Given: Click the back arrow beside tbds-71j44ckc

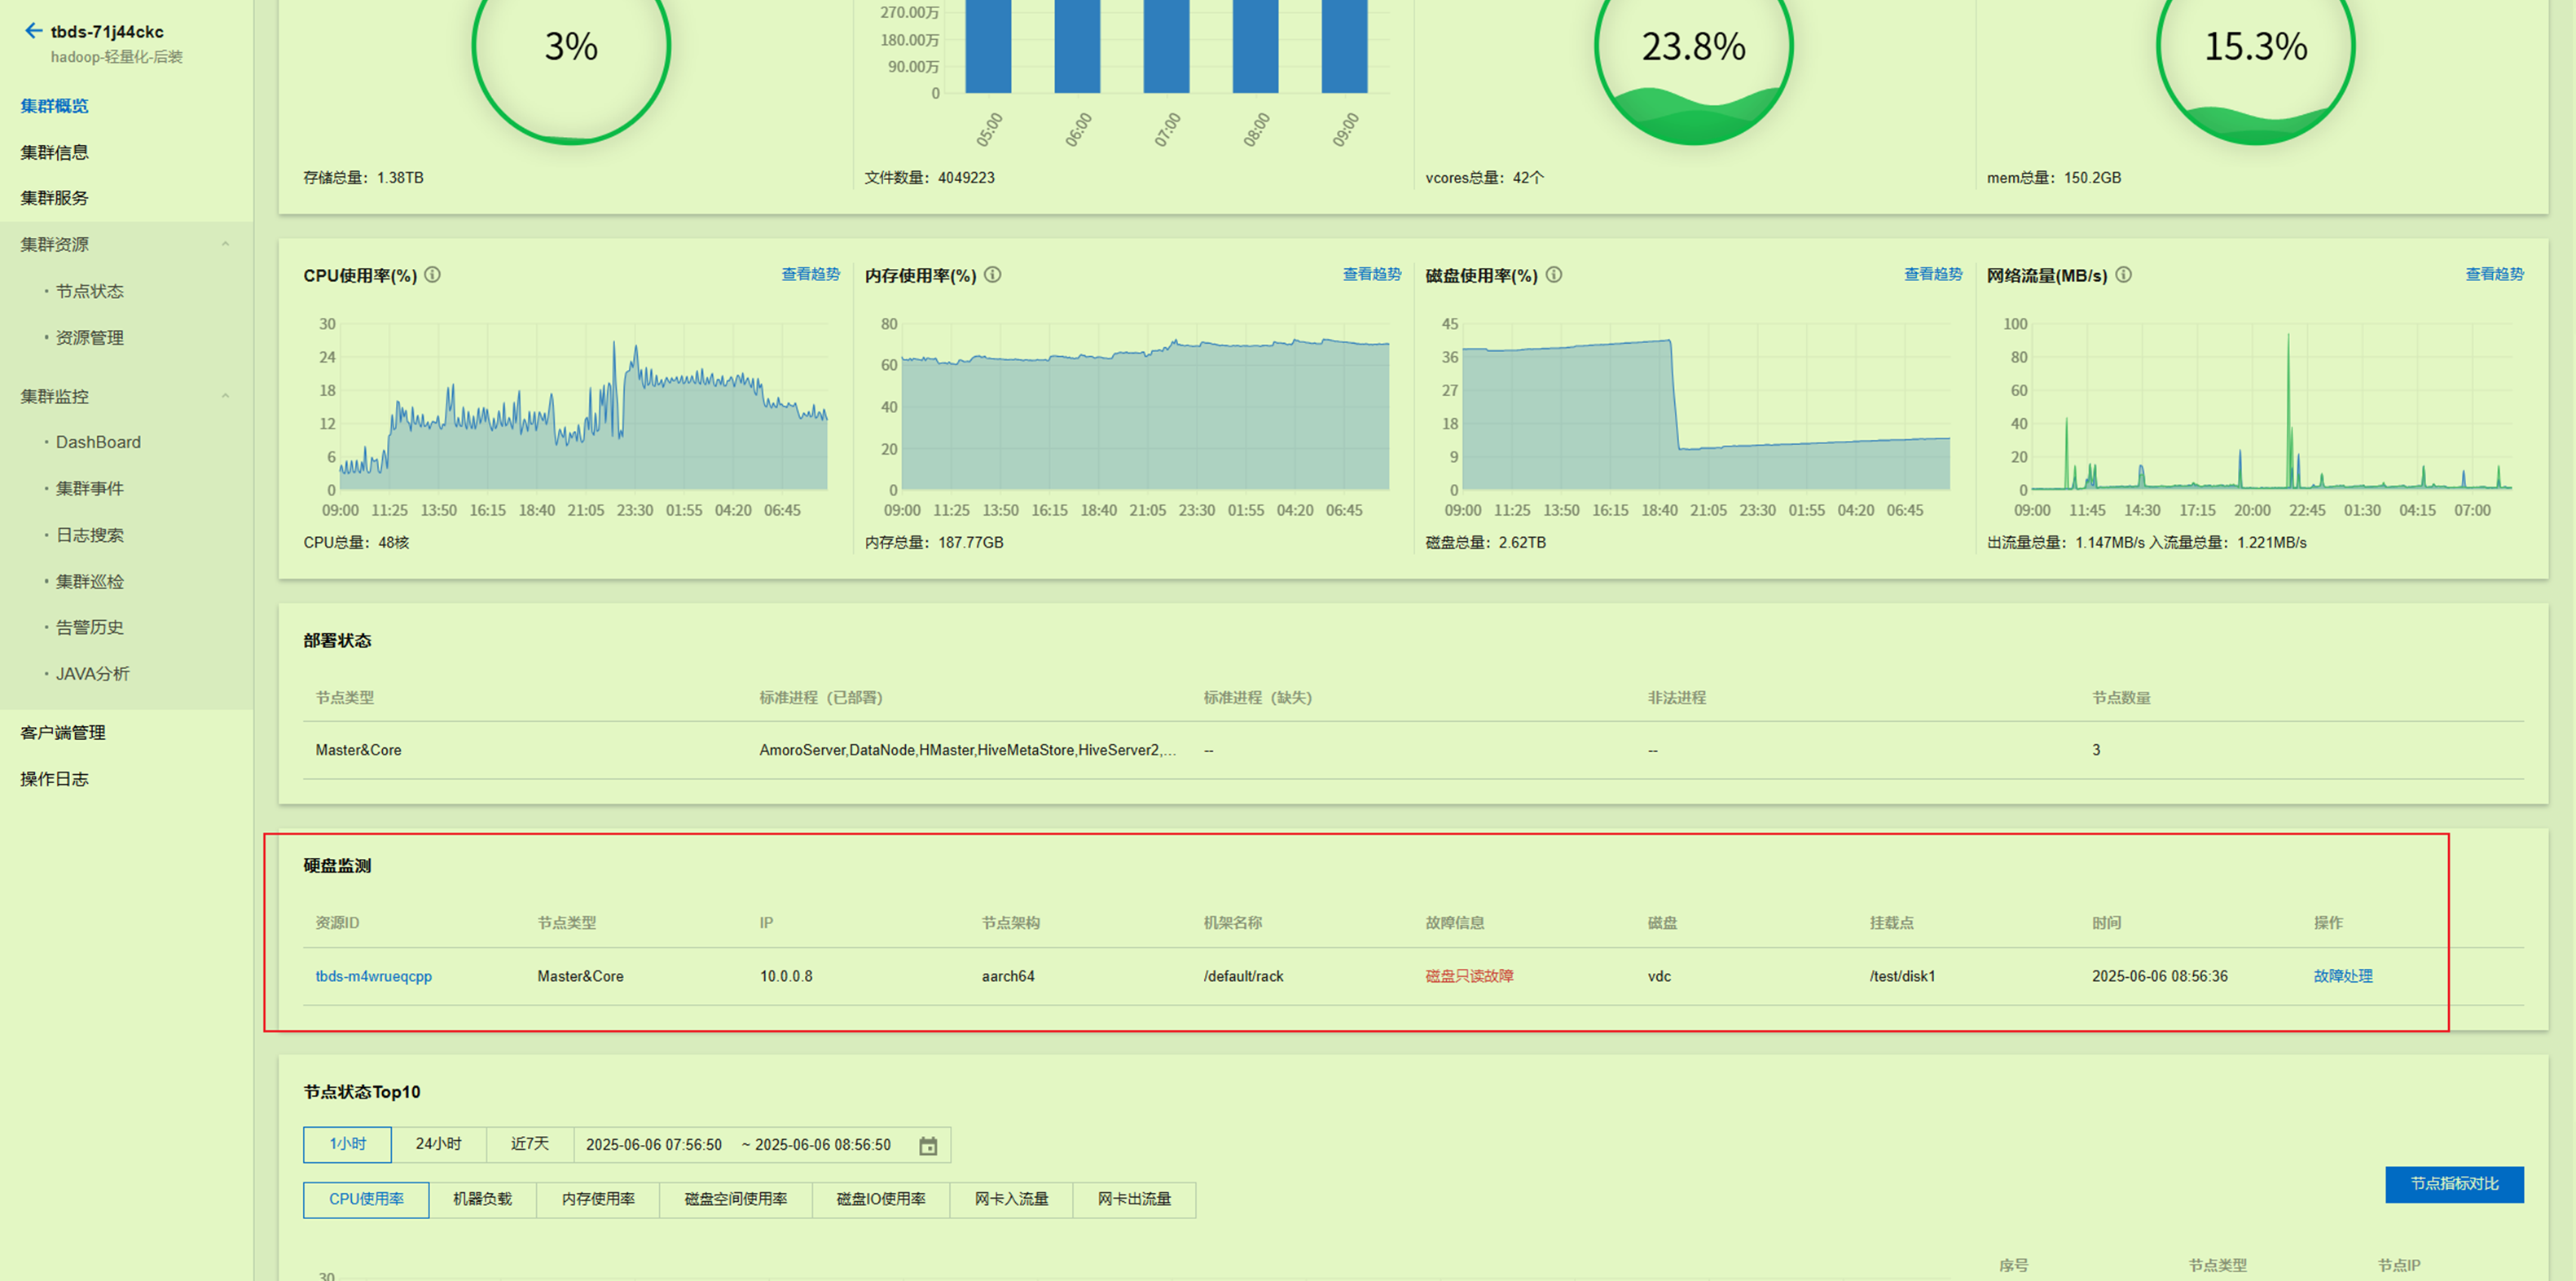Looking at the screenshot, I should (x=33, y=31).
